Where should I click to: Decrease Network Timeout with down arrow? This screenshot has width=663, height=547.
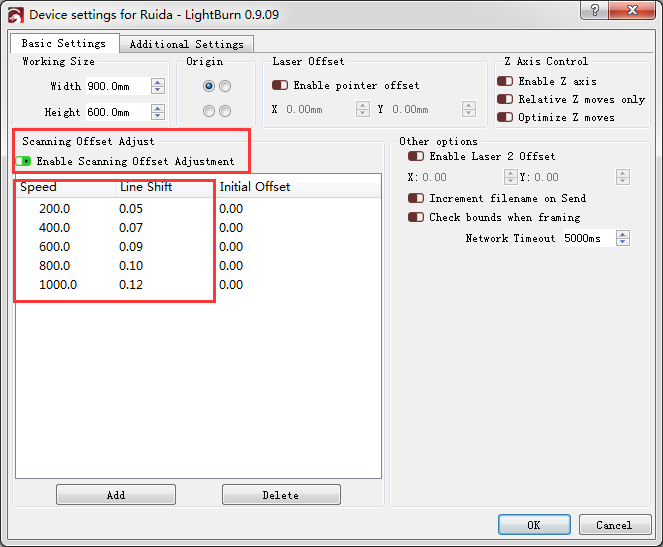point(623,243)
